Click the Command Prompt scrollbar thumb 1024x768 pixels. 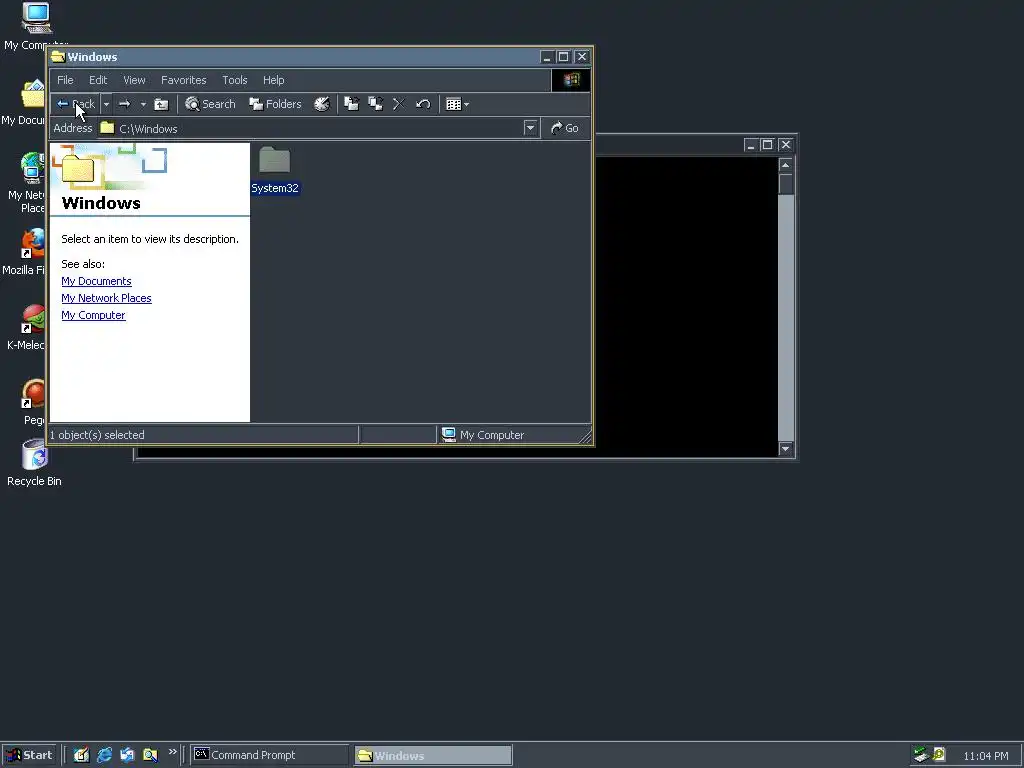(786, 184)
